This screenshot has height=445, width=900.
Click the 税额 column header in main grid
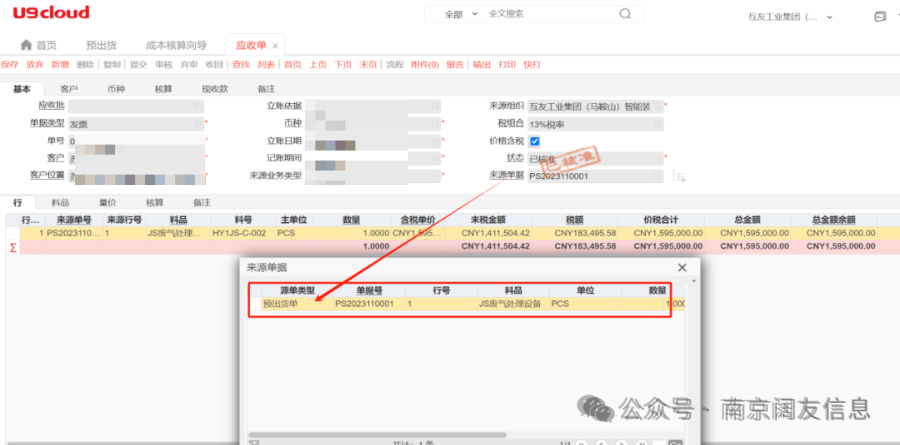pyautogui.click(x=575, y=220)
